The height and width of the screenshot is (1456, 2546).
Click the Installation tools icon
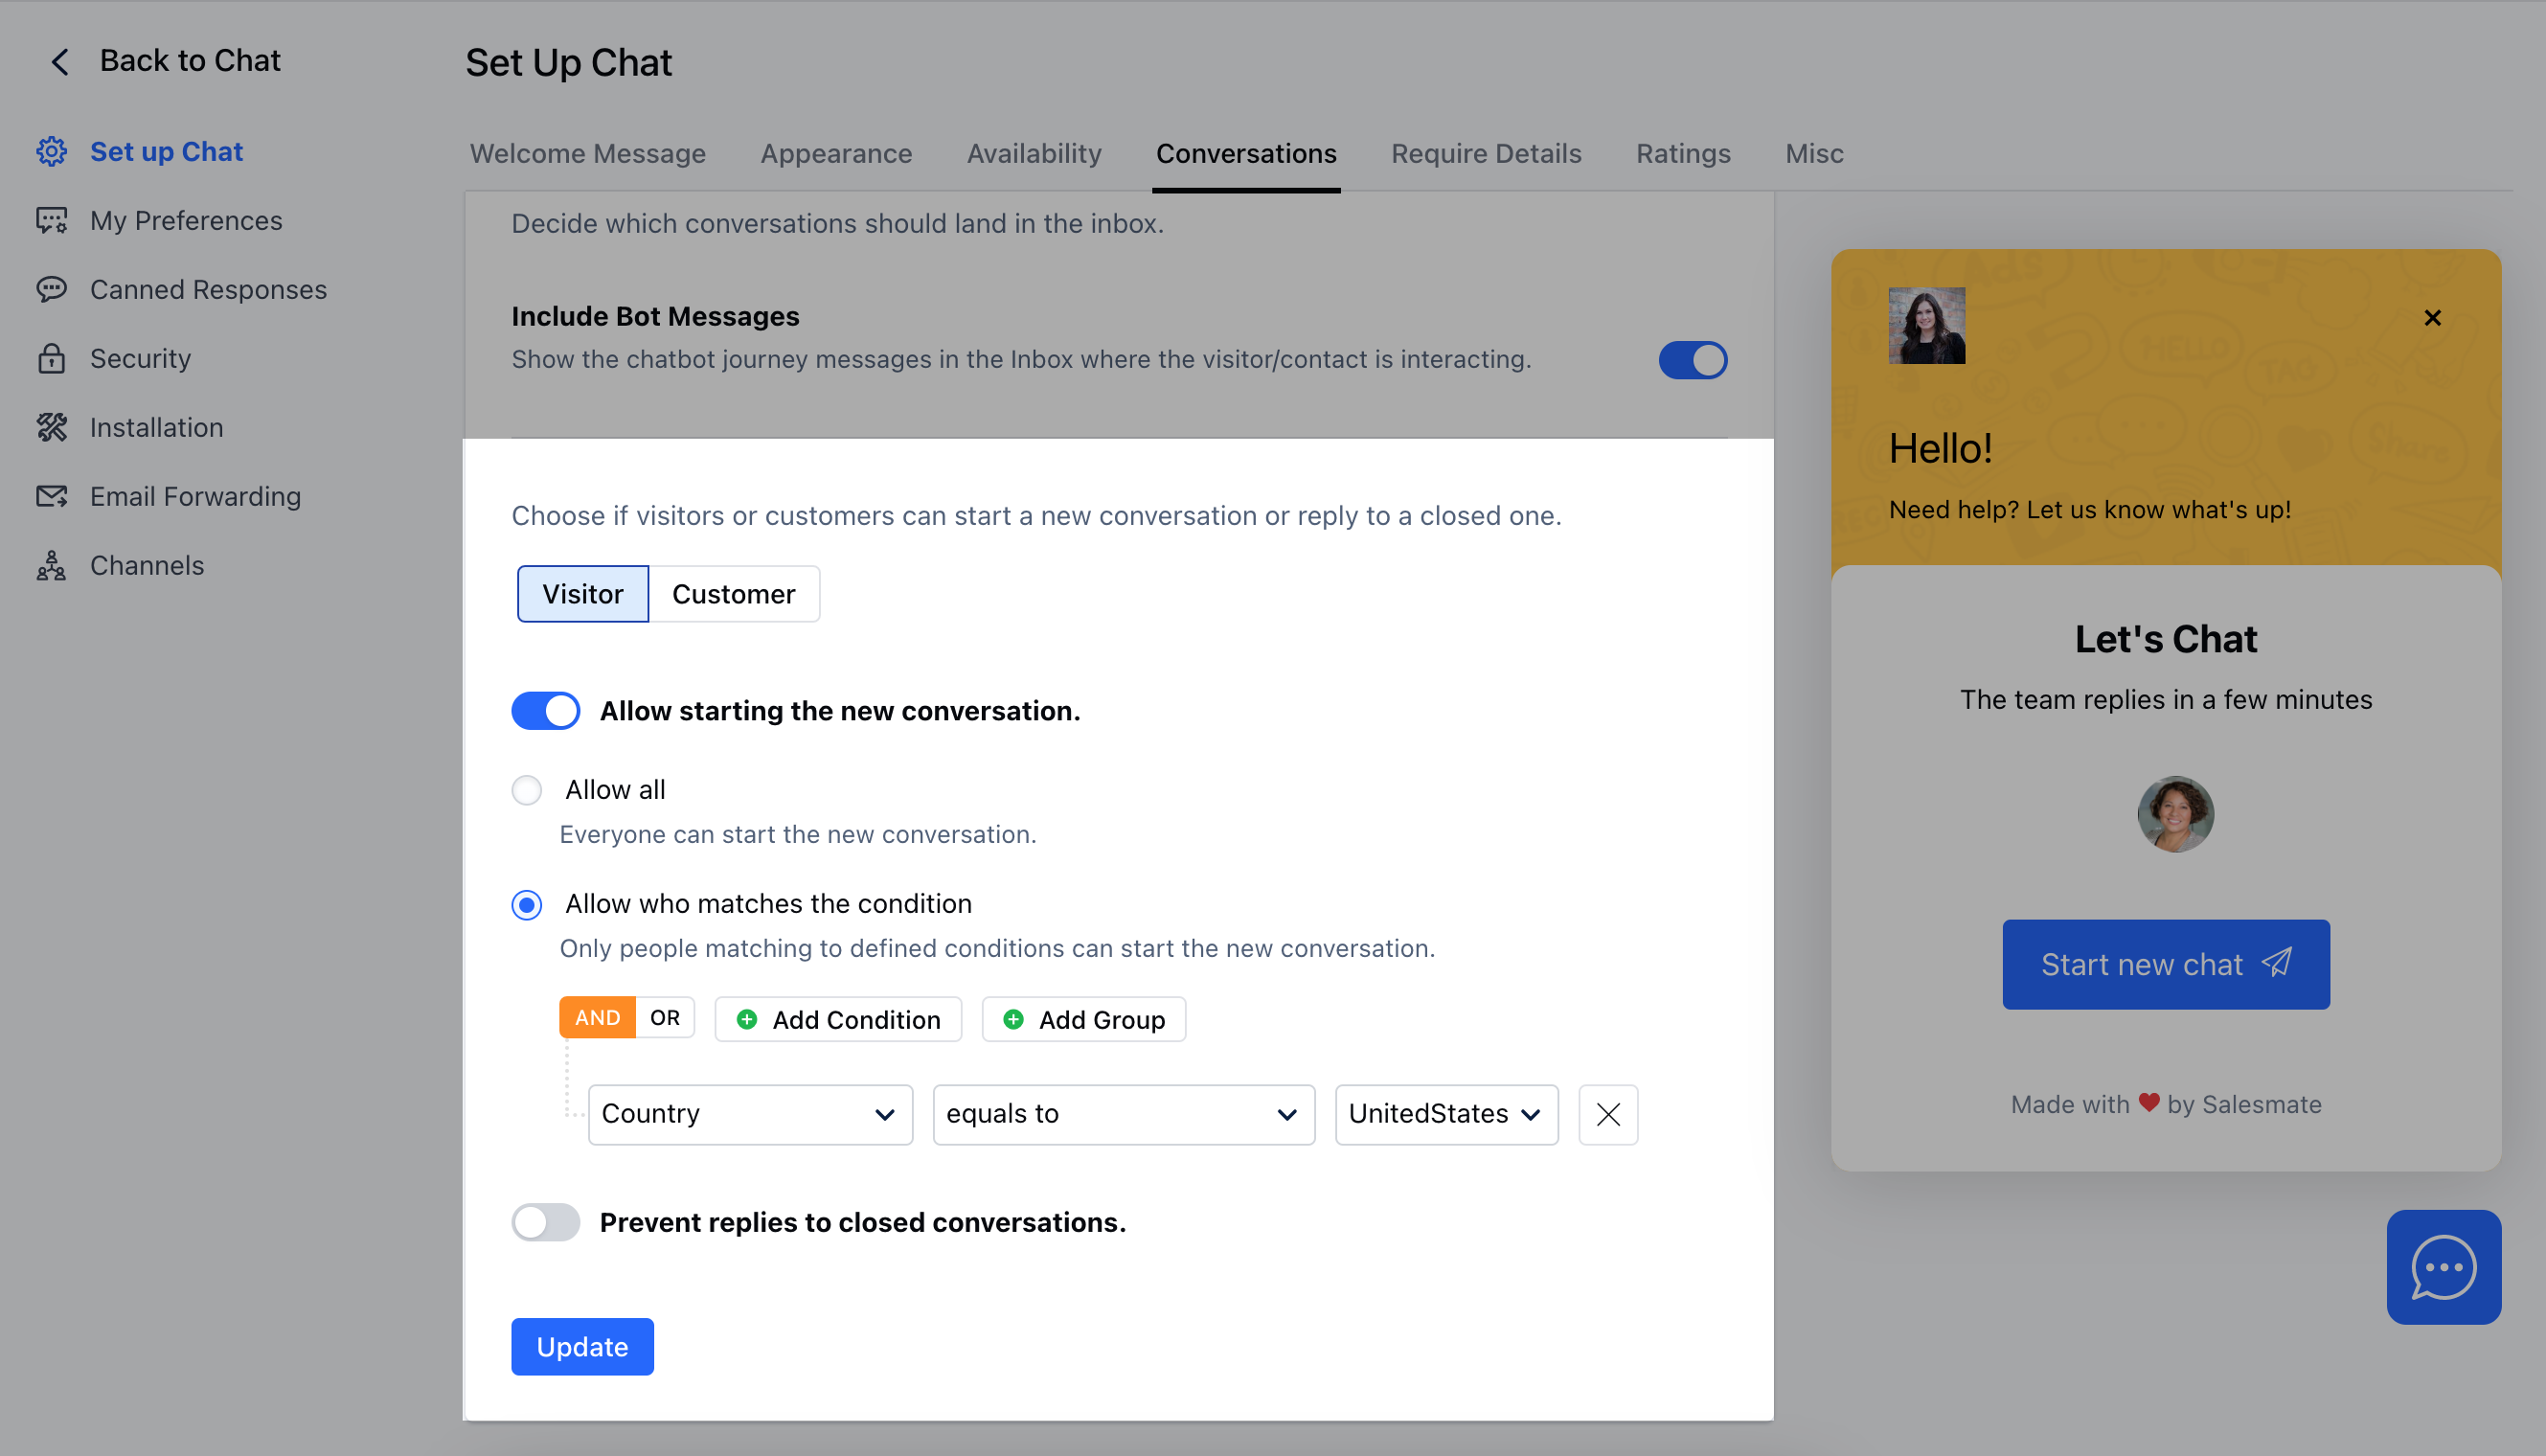coord(51,427)
